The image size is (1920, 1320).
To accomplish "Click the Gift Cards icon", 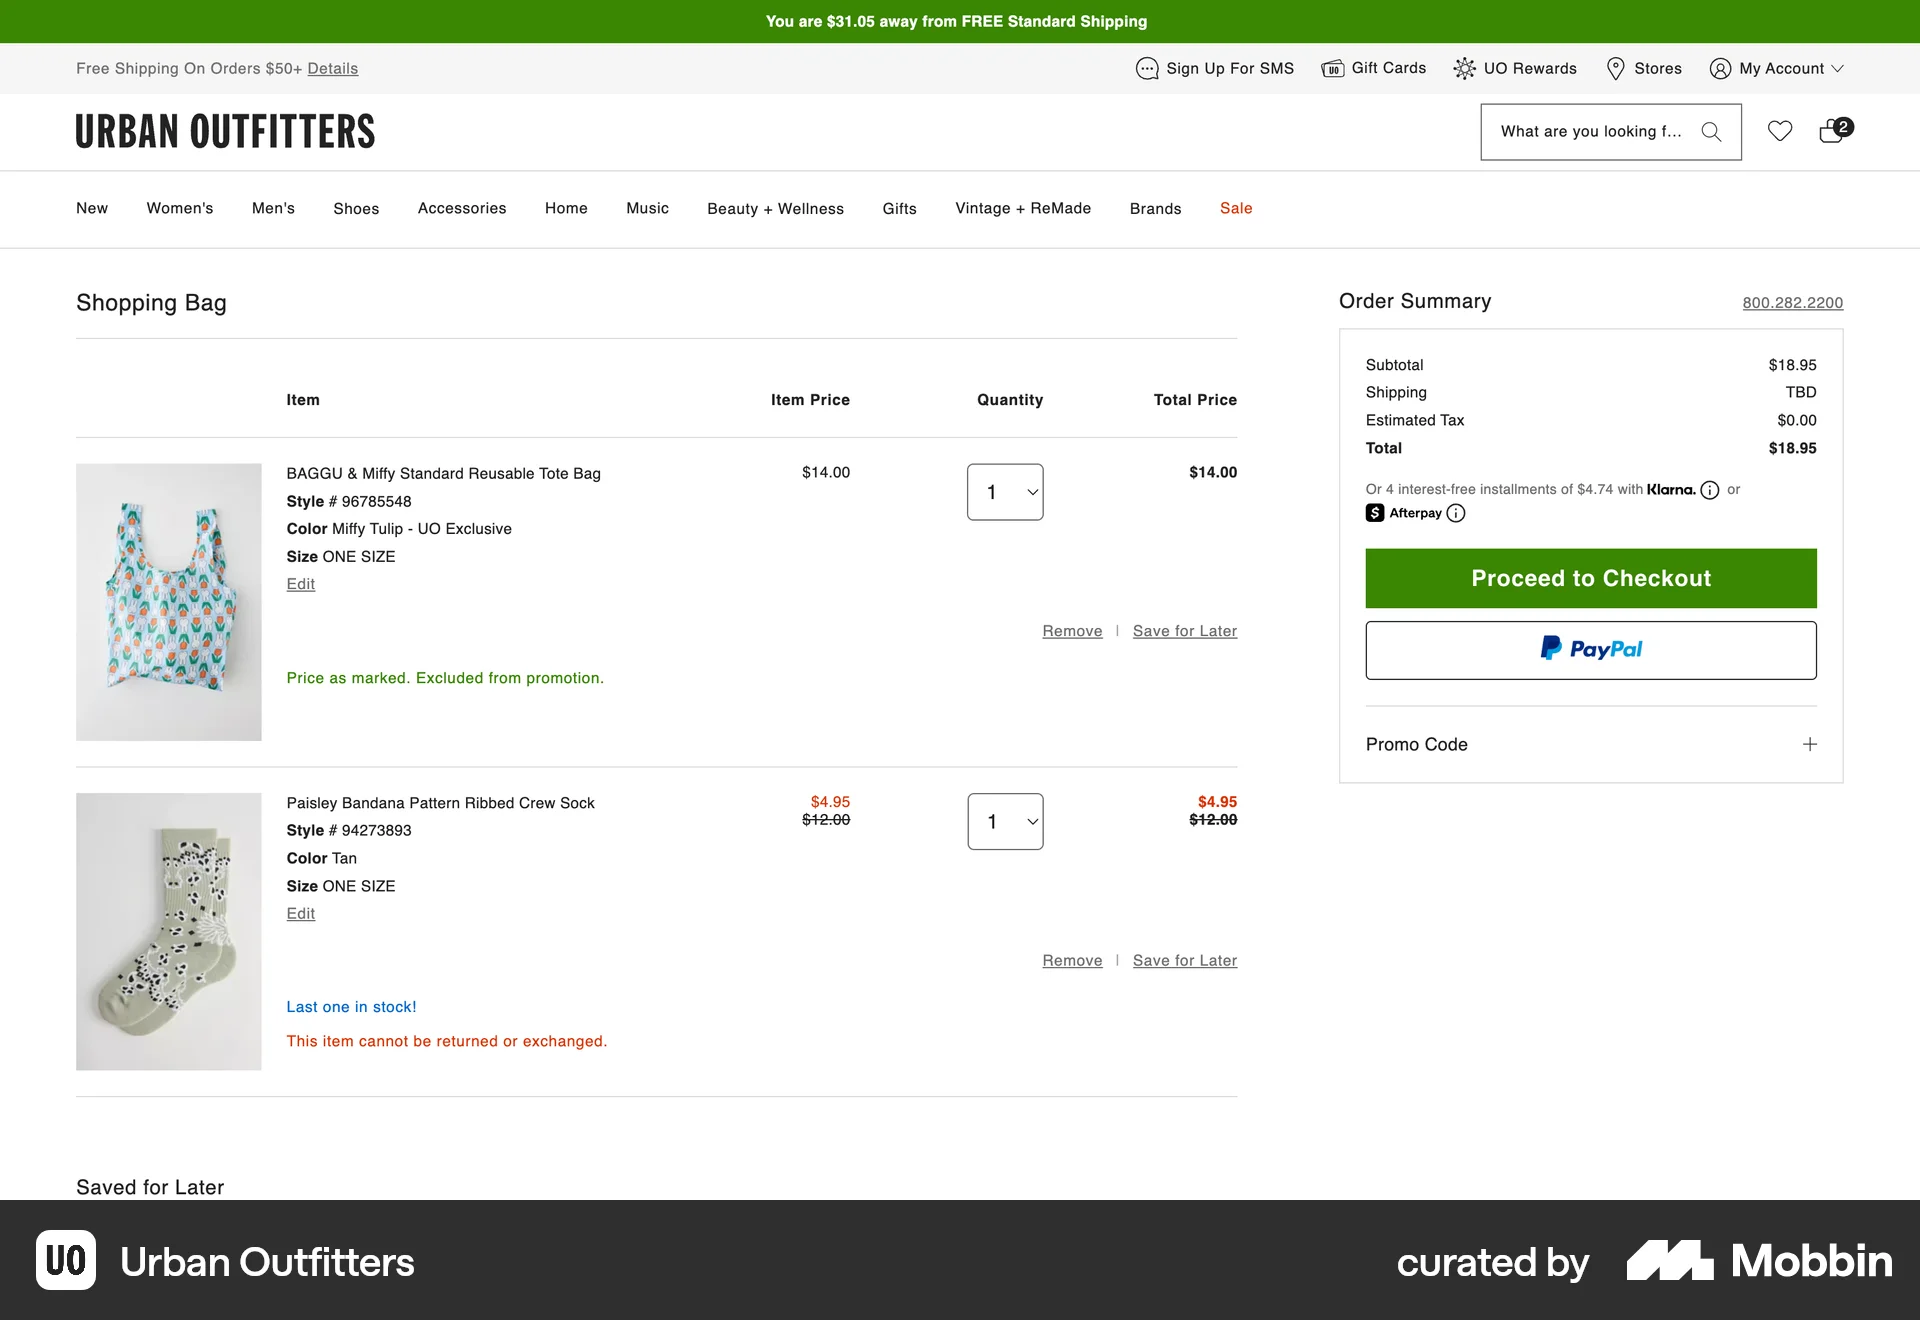I will 1334,68.
